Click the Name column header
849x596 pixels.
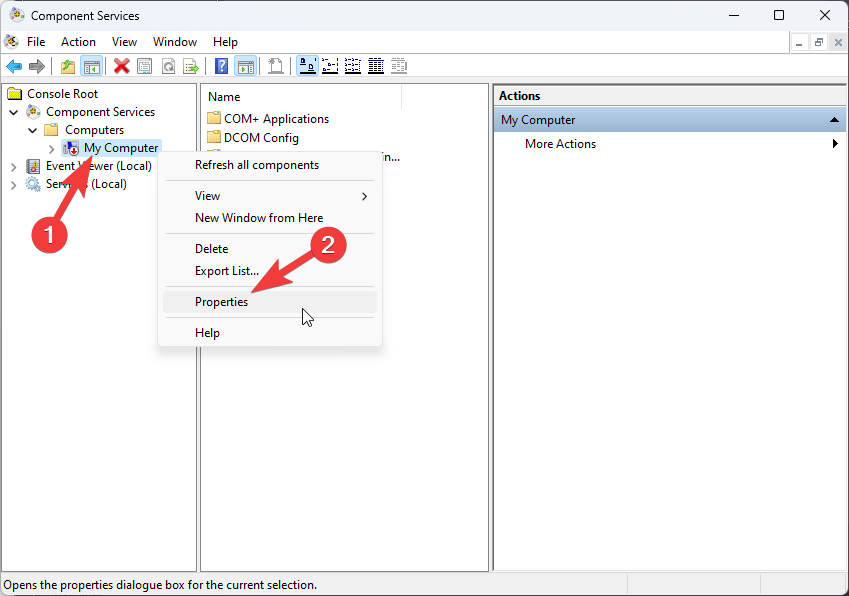click(x=224, y=97)
